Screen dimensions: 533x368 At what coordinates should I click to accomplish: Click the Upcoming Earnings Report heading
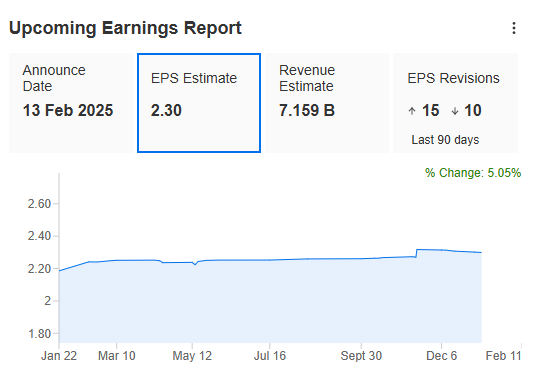pos(125,28)
